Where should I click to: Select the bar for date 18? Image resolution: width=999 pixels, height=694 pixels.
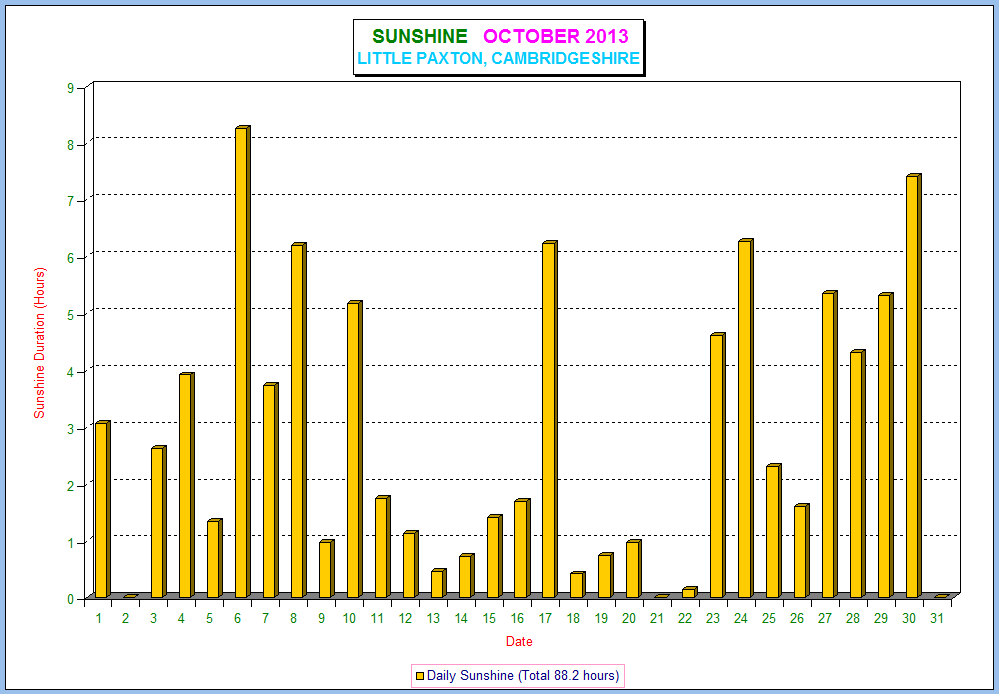click(578, 585)
